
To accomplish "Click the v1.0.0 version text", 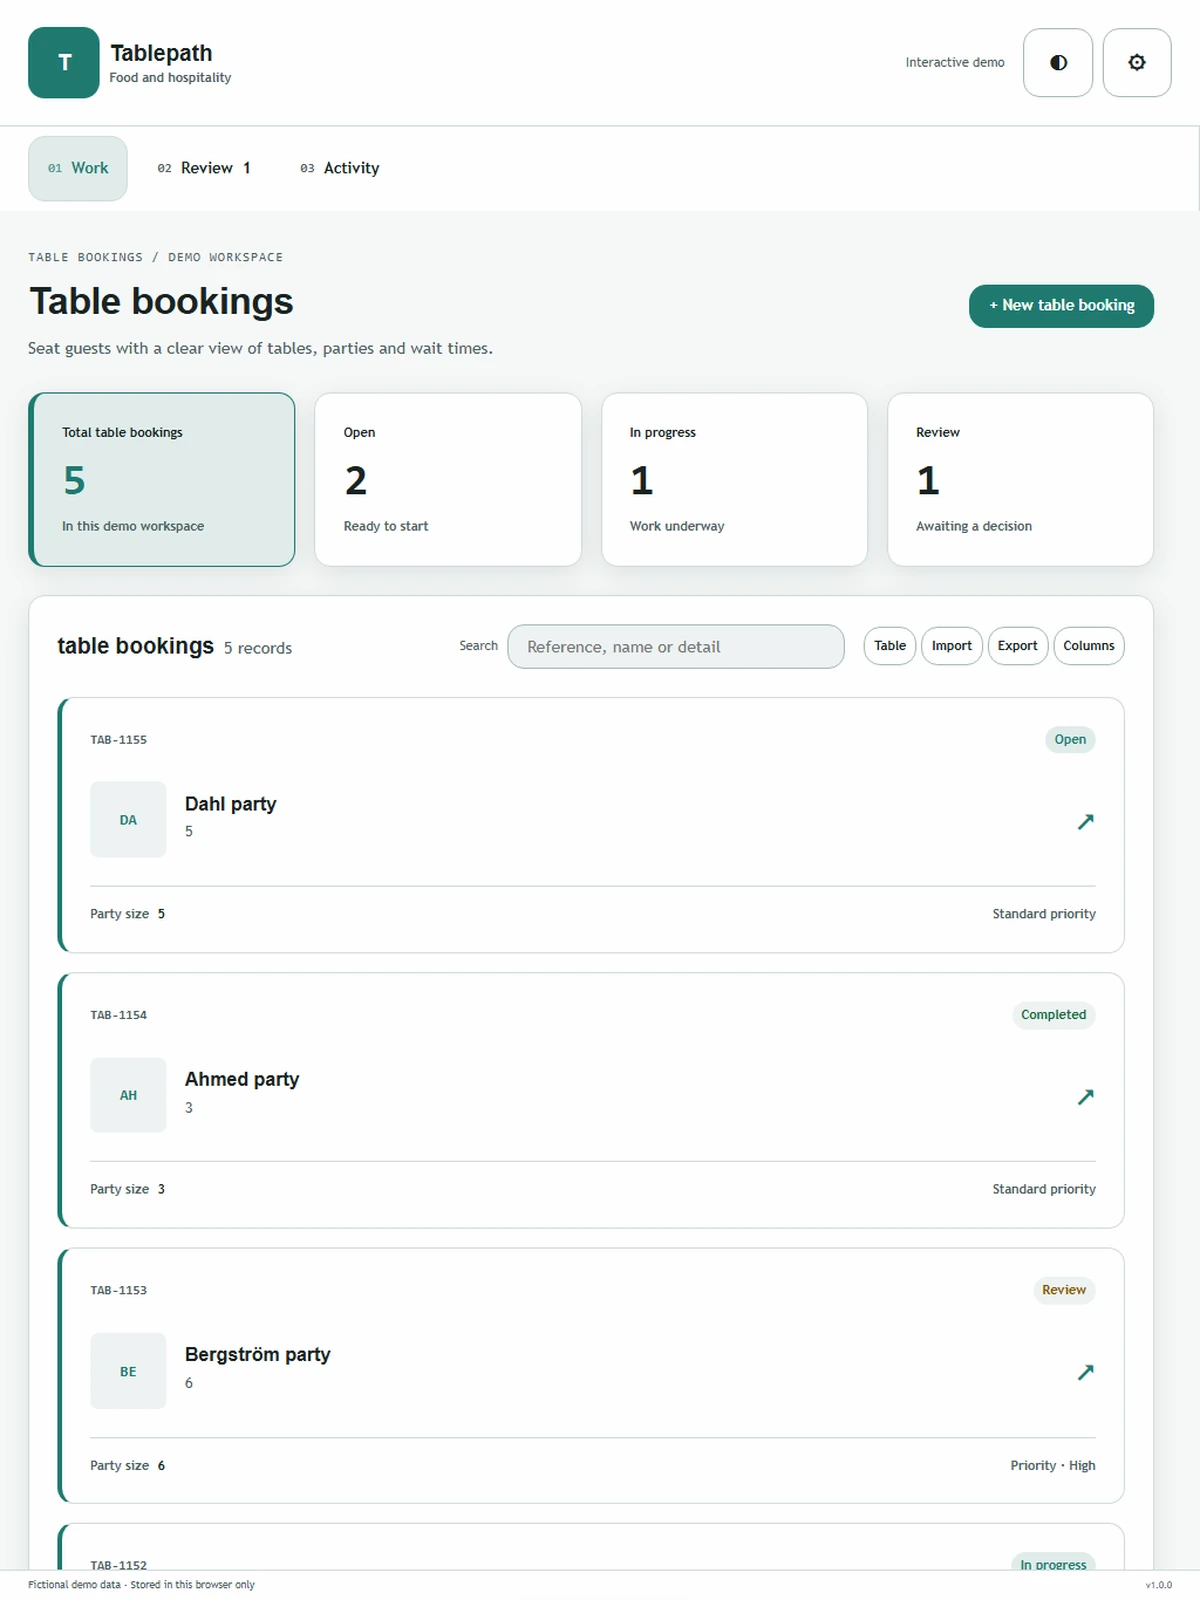I will [1159, 1585].
